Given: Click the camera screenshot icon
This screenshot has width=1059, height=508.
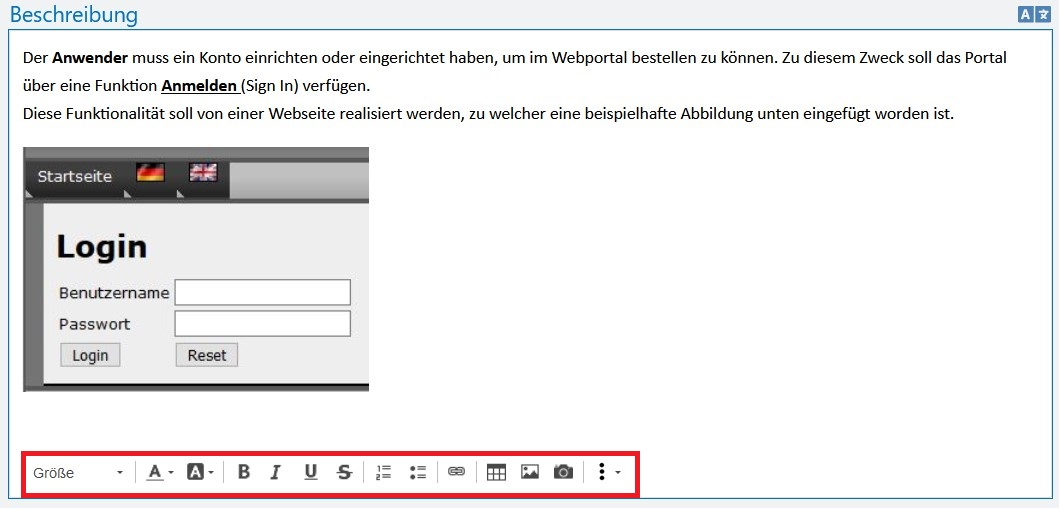Looking at the screenshot, I should 564,473.
